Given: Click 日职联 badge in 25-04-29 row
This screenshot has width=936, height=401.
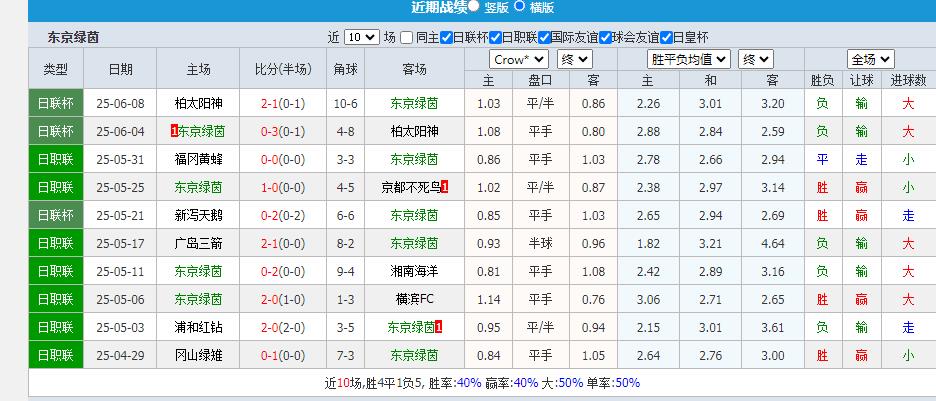Looking at the screenshot, I should 55,355.
